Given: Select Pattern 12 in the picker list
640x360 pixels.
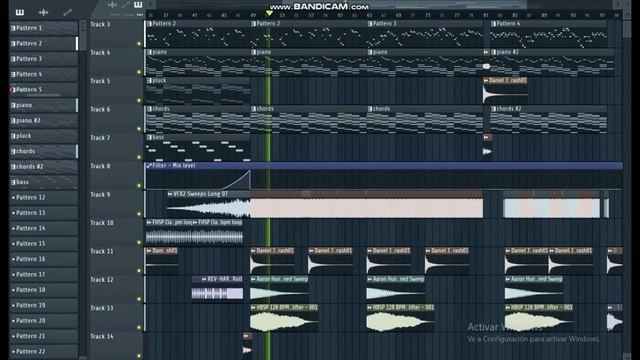Looking at the screenshot, I should point(43,197).
